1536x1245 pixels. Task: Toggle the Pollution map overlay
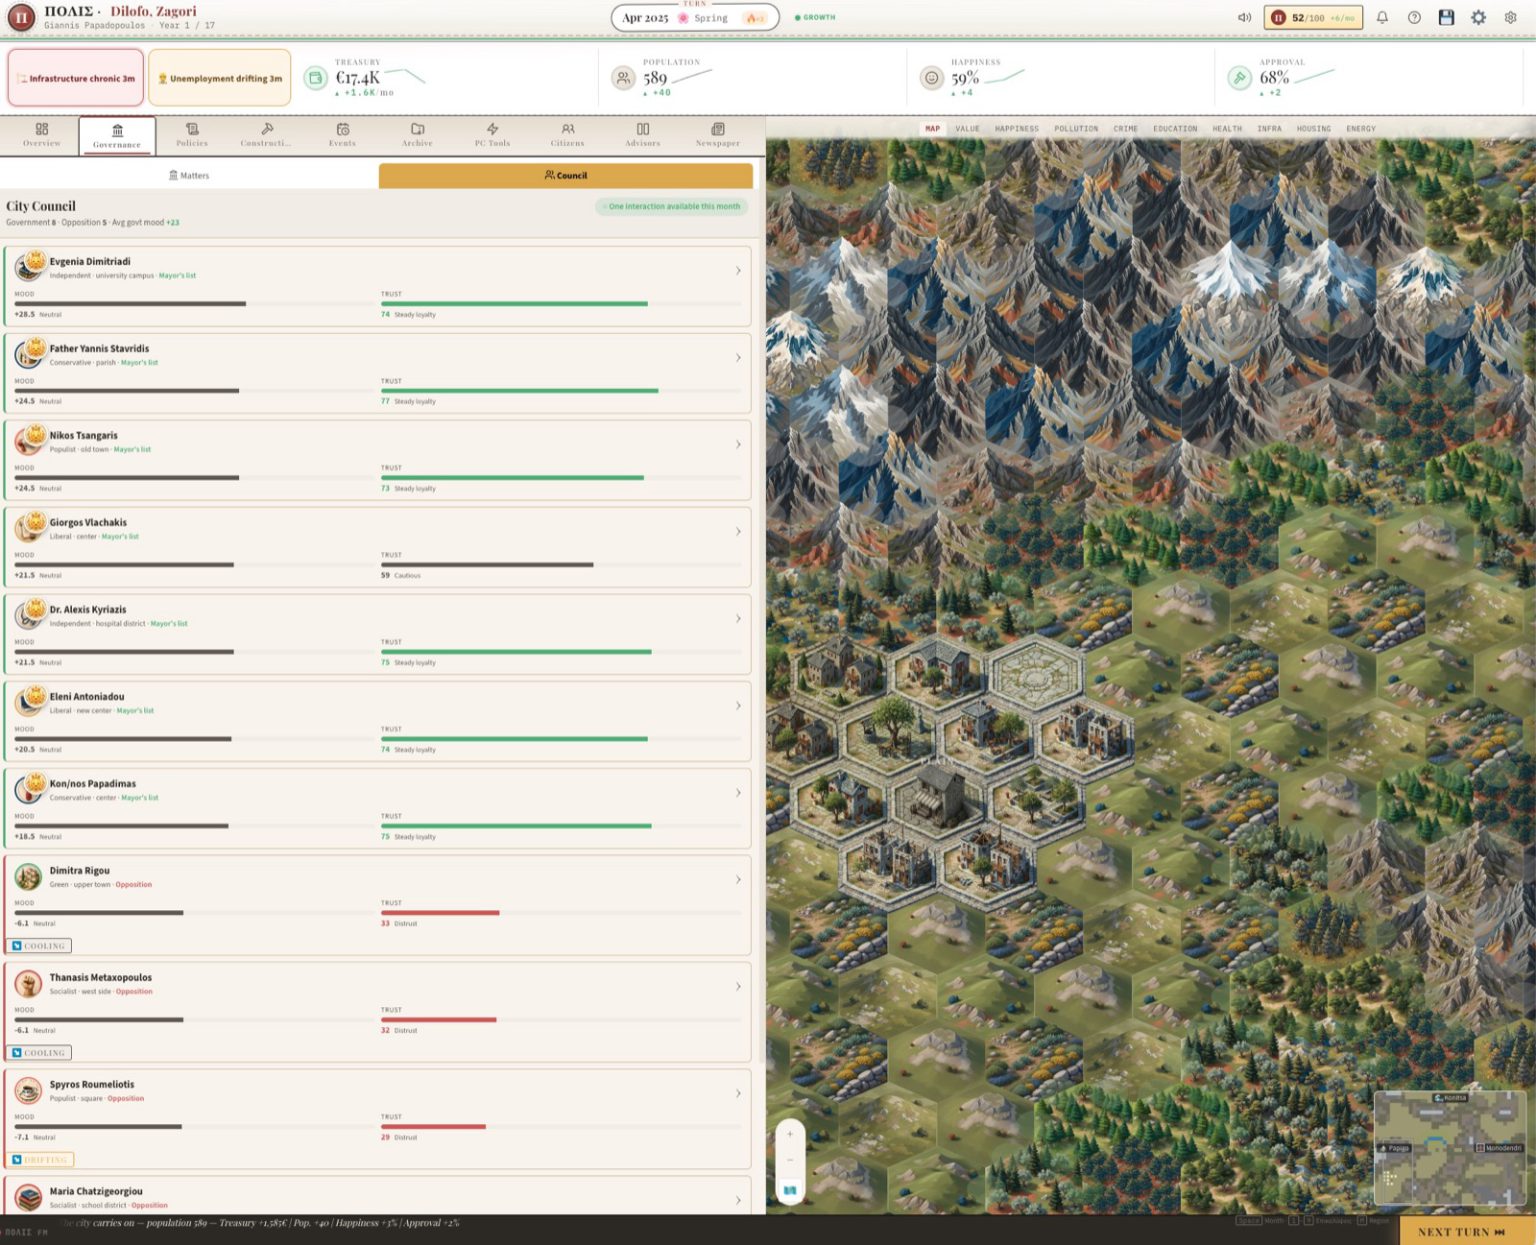pos(1076,129)
